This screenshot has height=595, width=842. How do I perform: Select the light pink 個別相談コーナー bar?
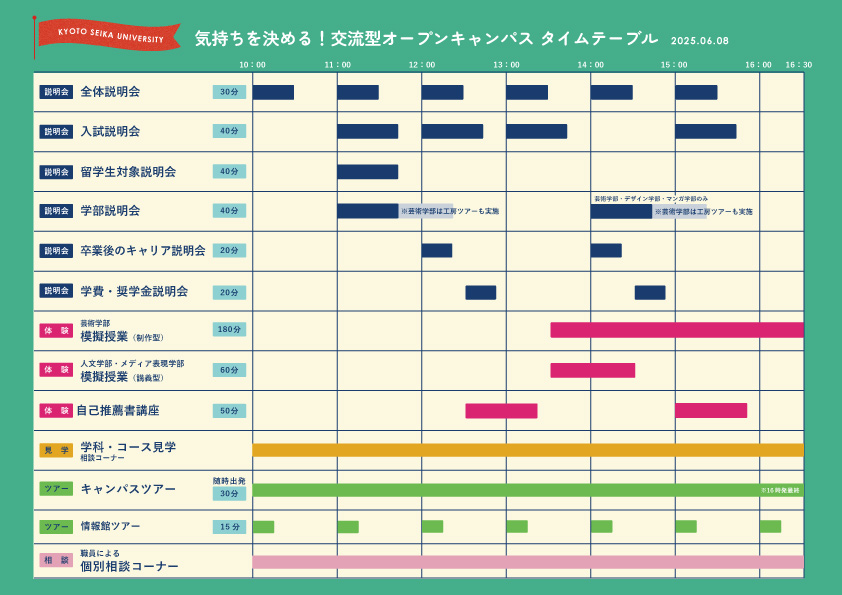(528, 562)
